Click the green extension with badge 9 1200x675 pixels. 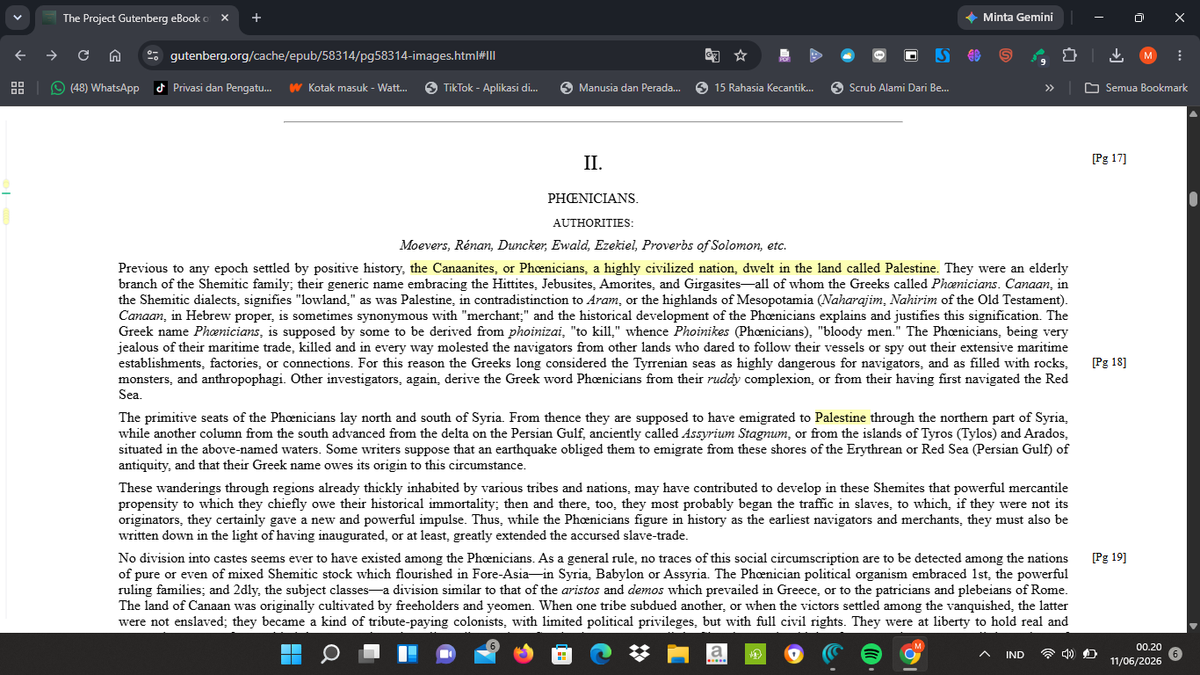coord(1039,56)
